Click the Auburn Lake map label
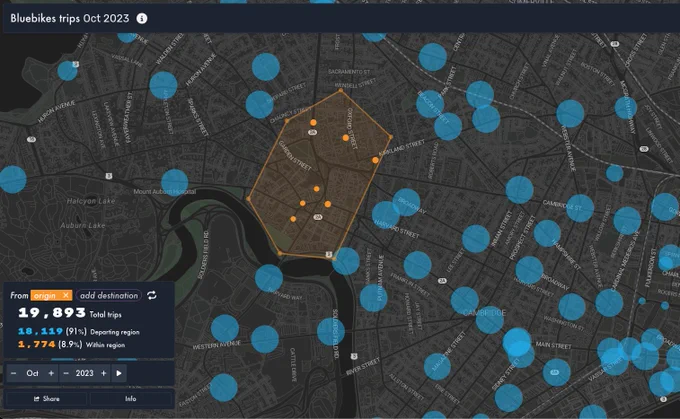 pyautogui.click(x=83, y=226)
